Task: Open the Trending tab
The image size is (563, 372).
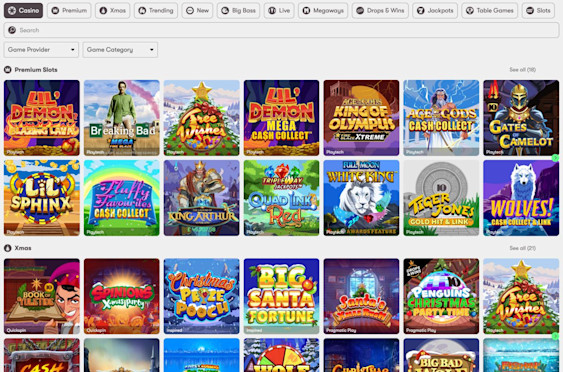Action: tap(156, 10)
